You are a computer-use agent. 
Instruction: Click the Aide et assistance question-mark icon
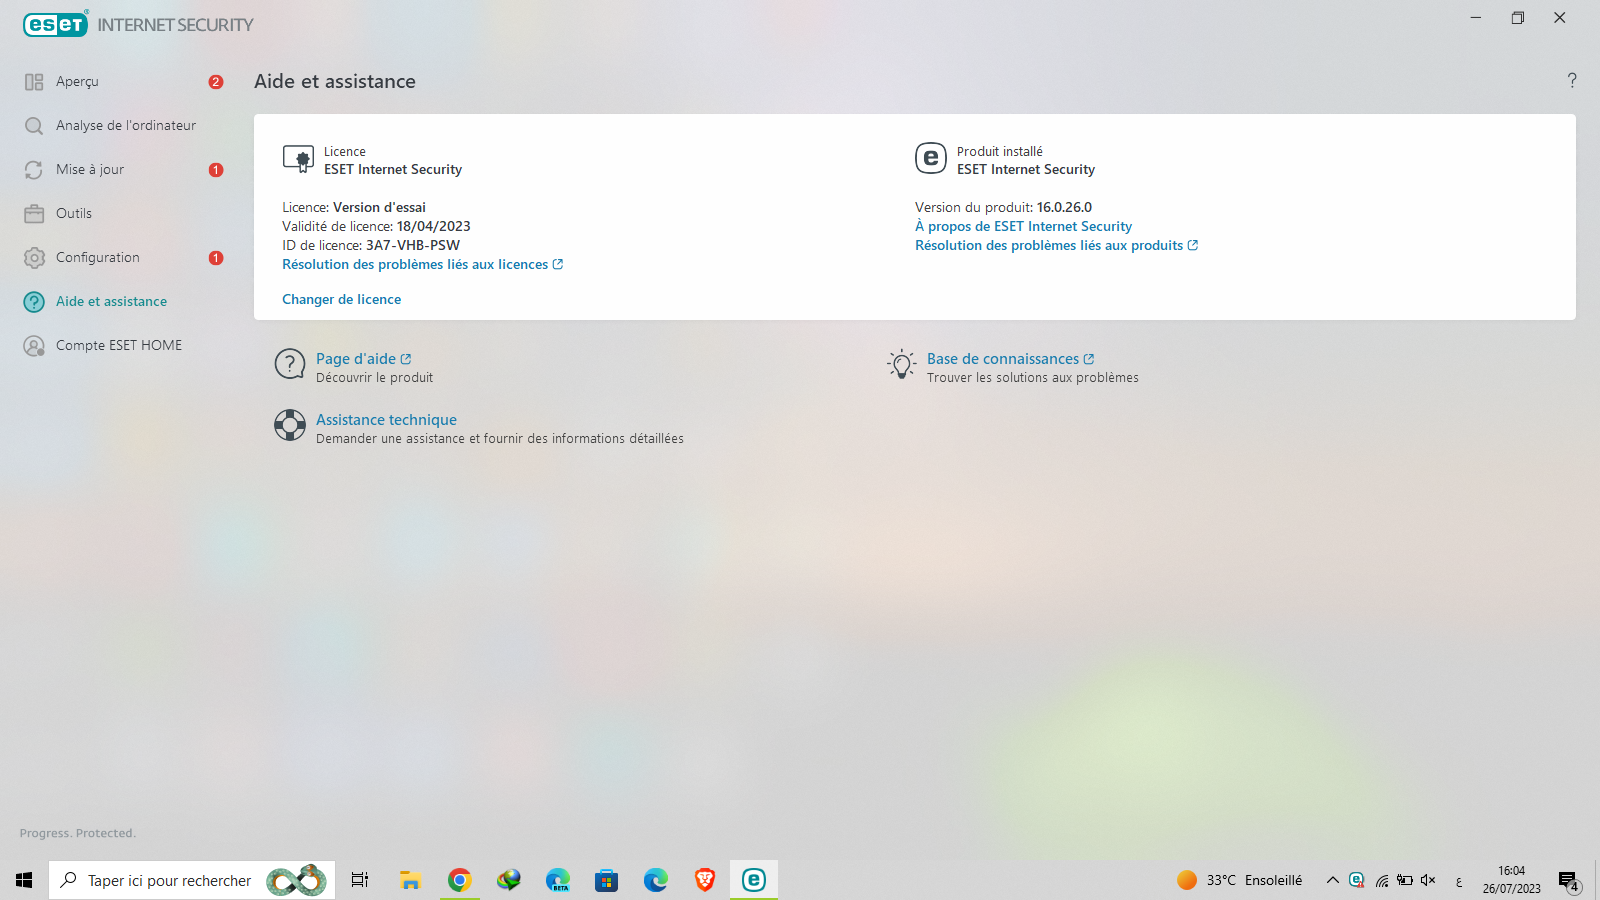click(34, 302)
